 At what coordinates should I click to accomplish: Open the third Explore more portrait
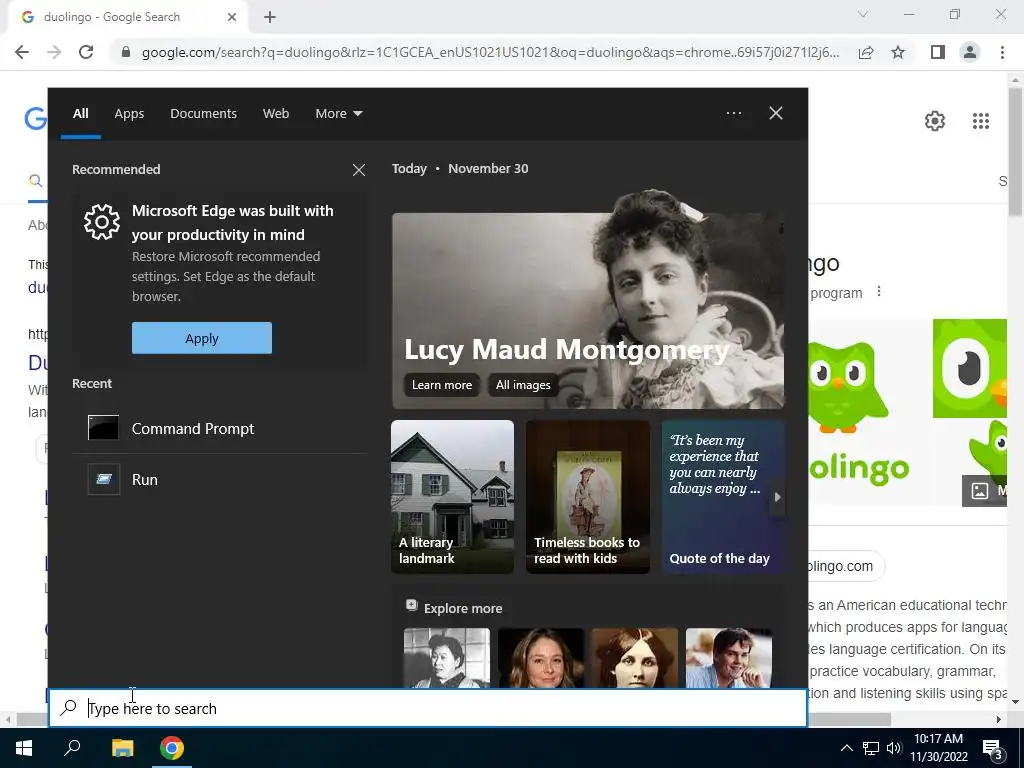635,658
